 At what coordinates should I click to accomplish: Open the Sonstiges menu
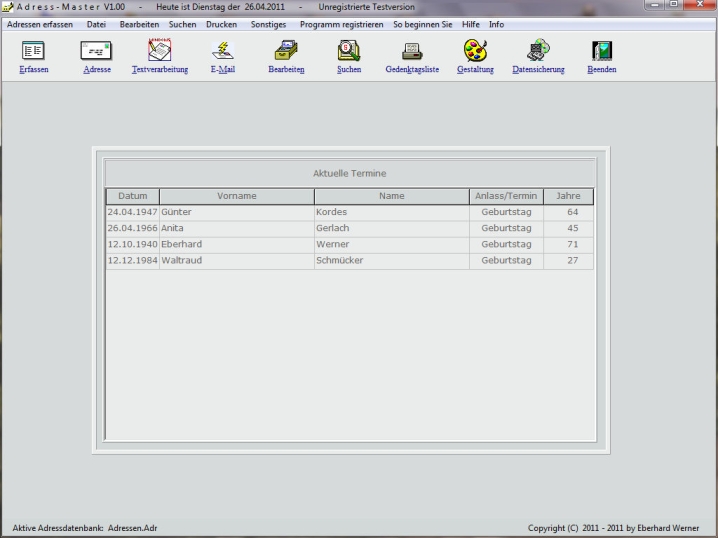pos(268,24)
